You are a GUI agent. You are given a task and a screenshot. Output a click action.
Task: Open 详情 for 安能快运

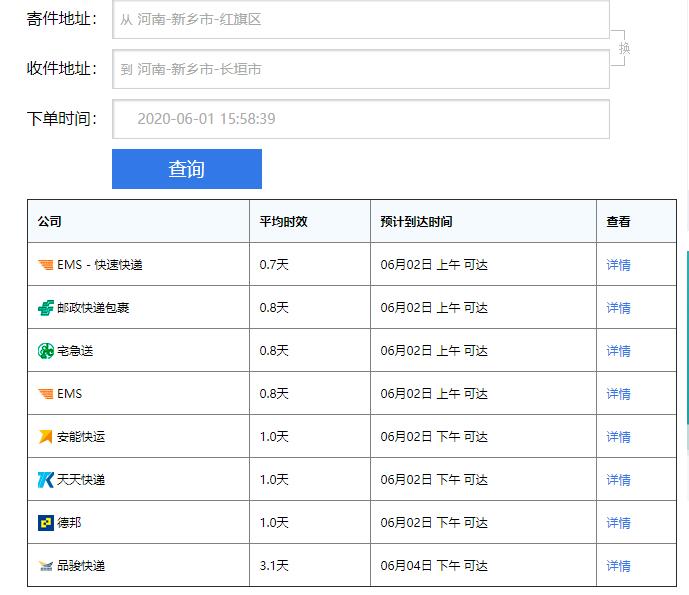click(x=618, y=437)
